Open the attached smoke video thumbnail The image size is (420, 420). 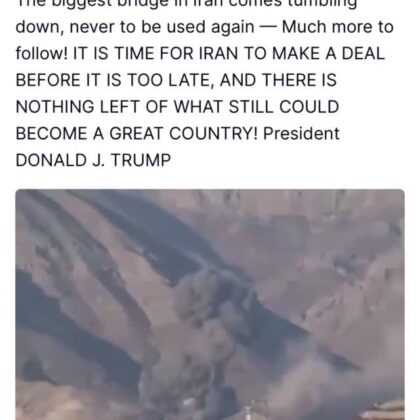[x=210, y=304]
